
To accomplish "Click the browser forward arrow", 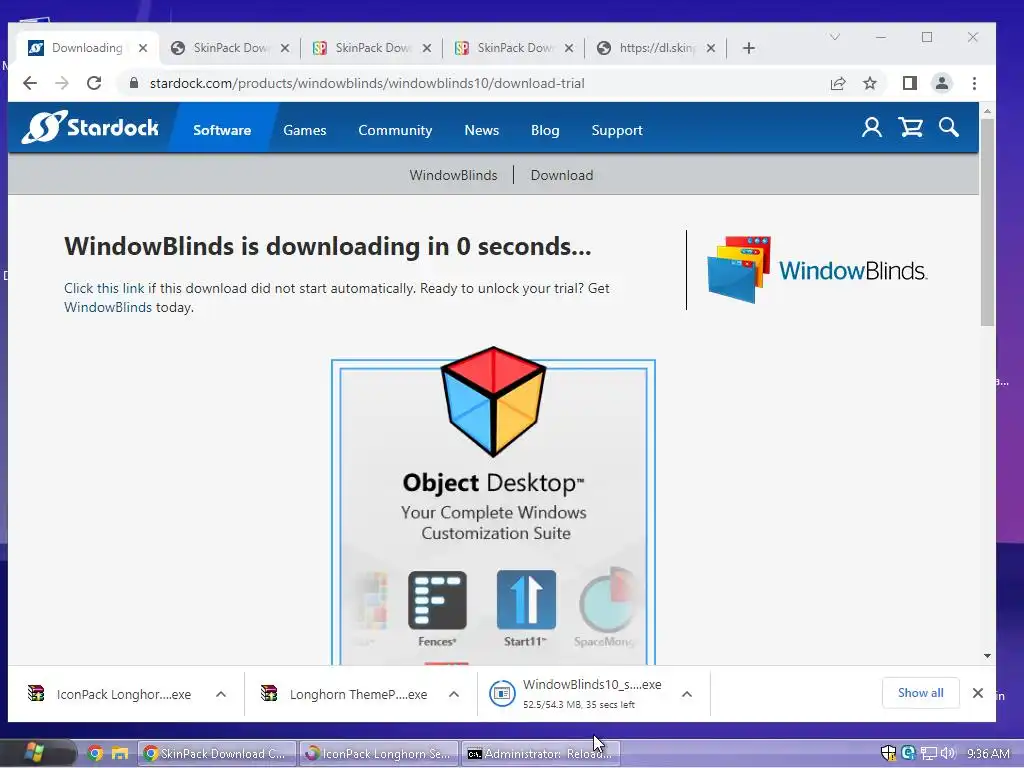I will tap(61, 83).
